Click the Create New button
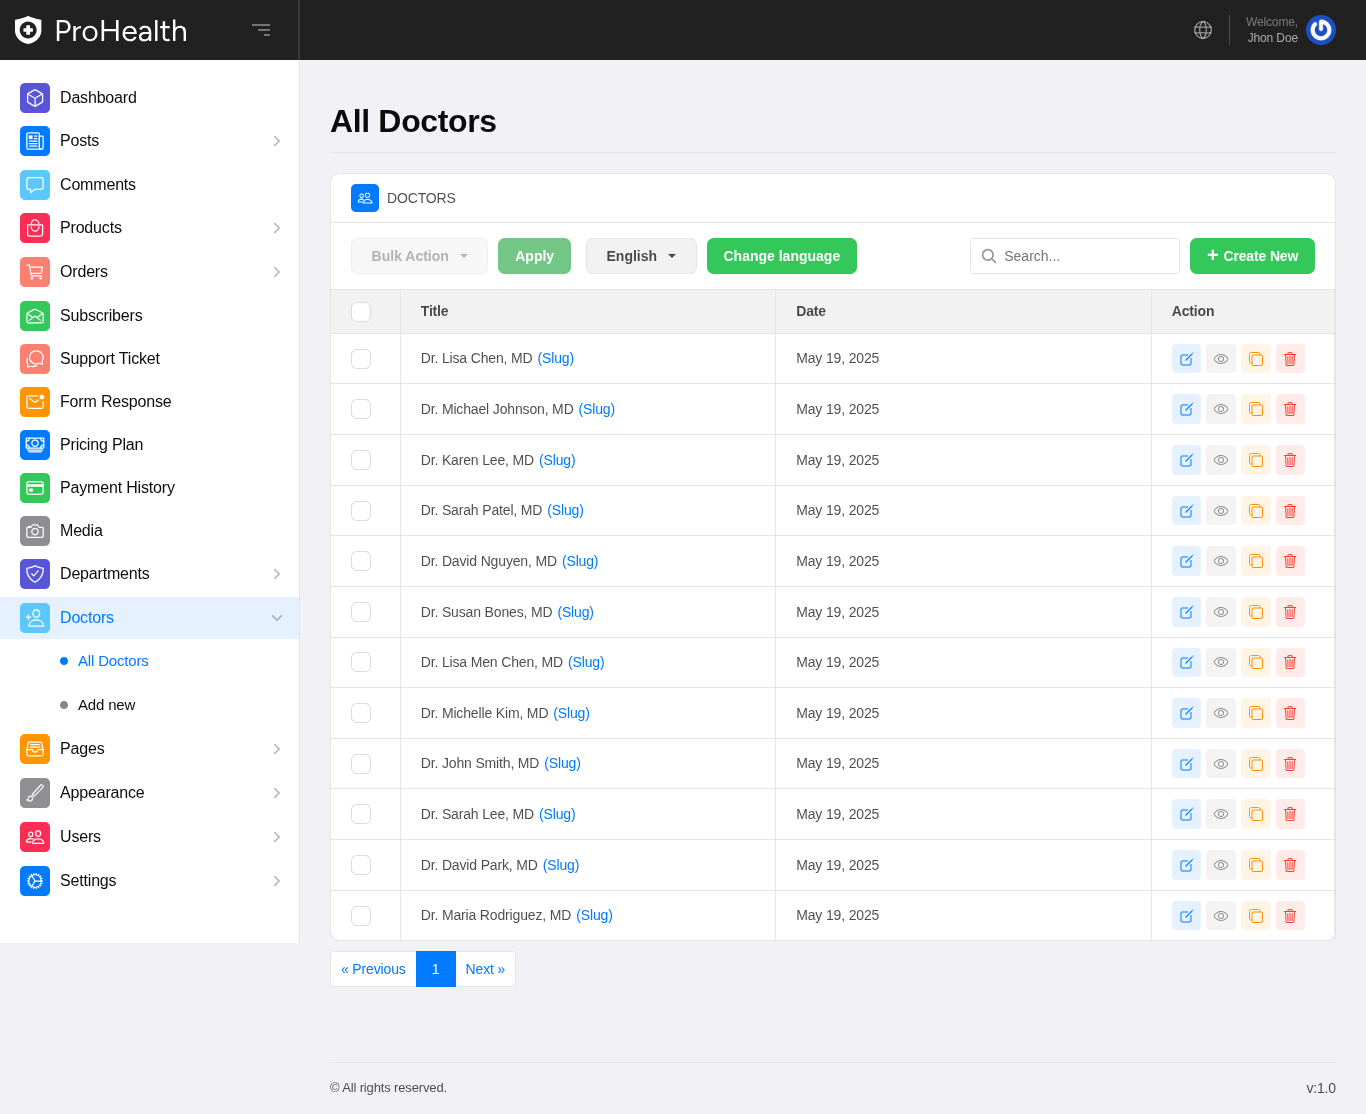This screenshot has width=1366, height=1114. (1252, 256)
